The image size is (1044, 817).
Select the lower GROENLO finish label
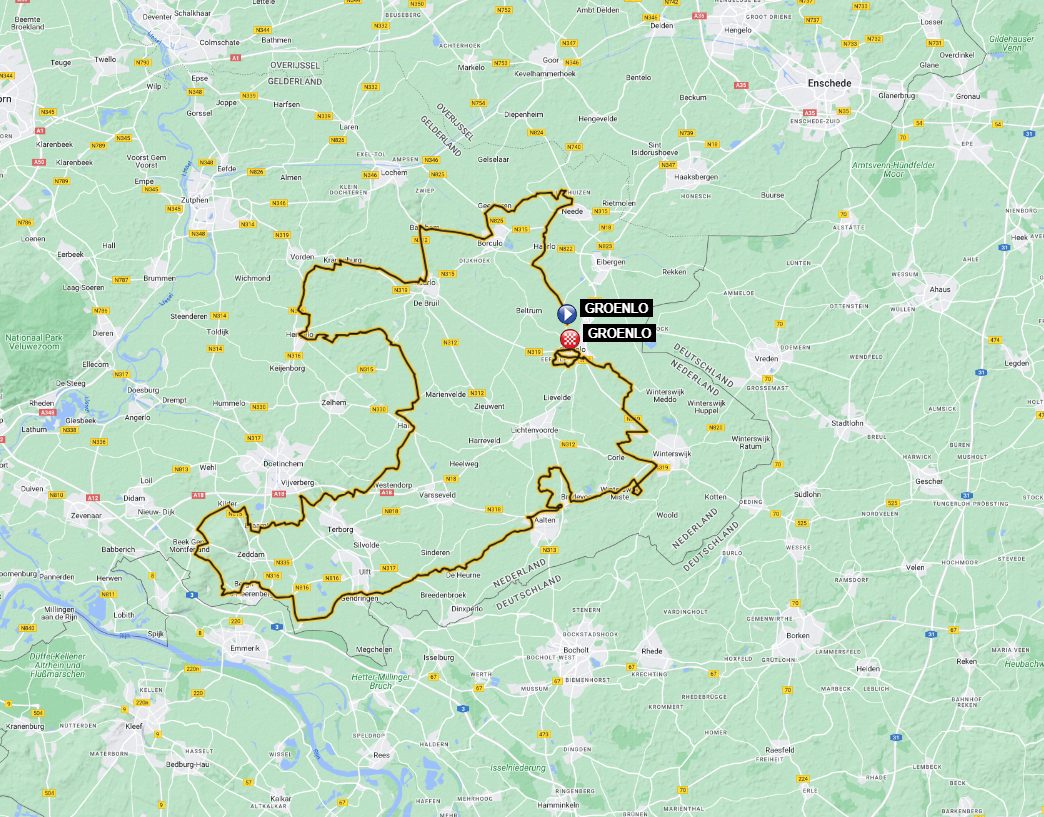click(619, 333)
